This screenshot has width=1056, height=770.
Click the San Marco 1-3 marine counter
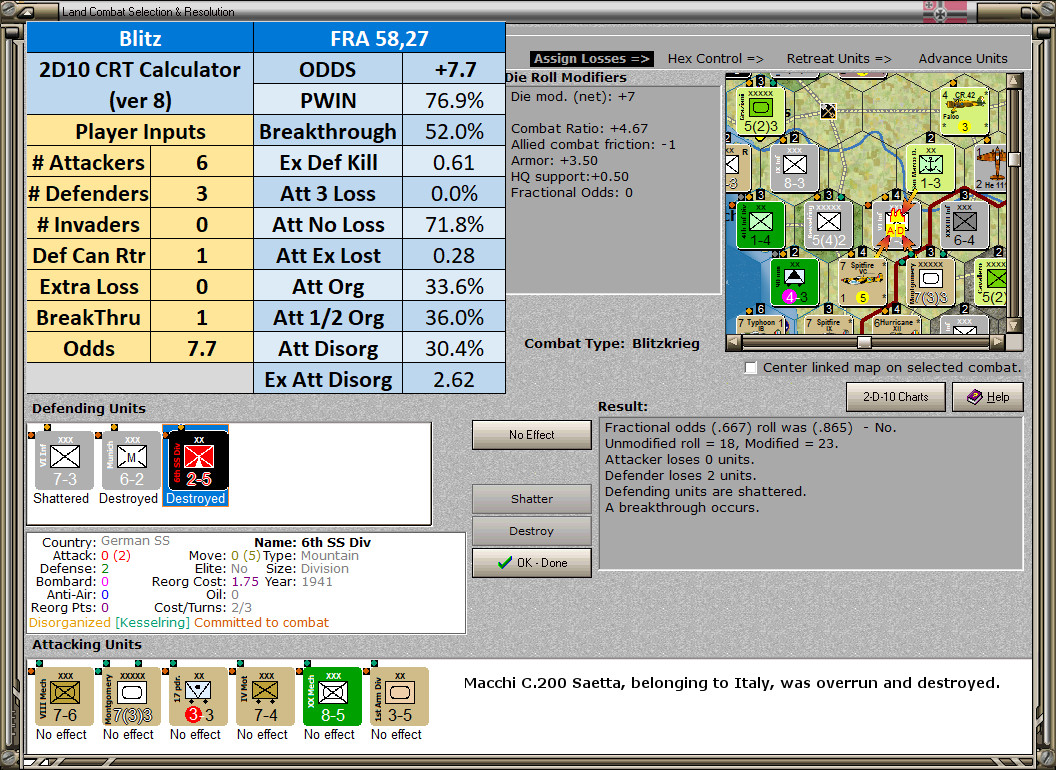coord(930,168)
